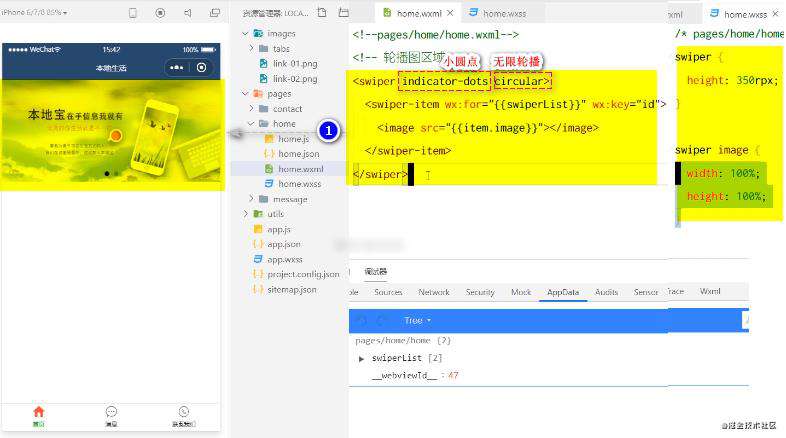Screen dimensions: 786x438
Task: Click the record circle icon in simulator toolbar
Action: (x=160, y=13)
